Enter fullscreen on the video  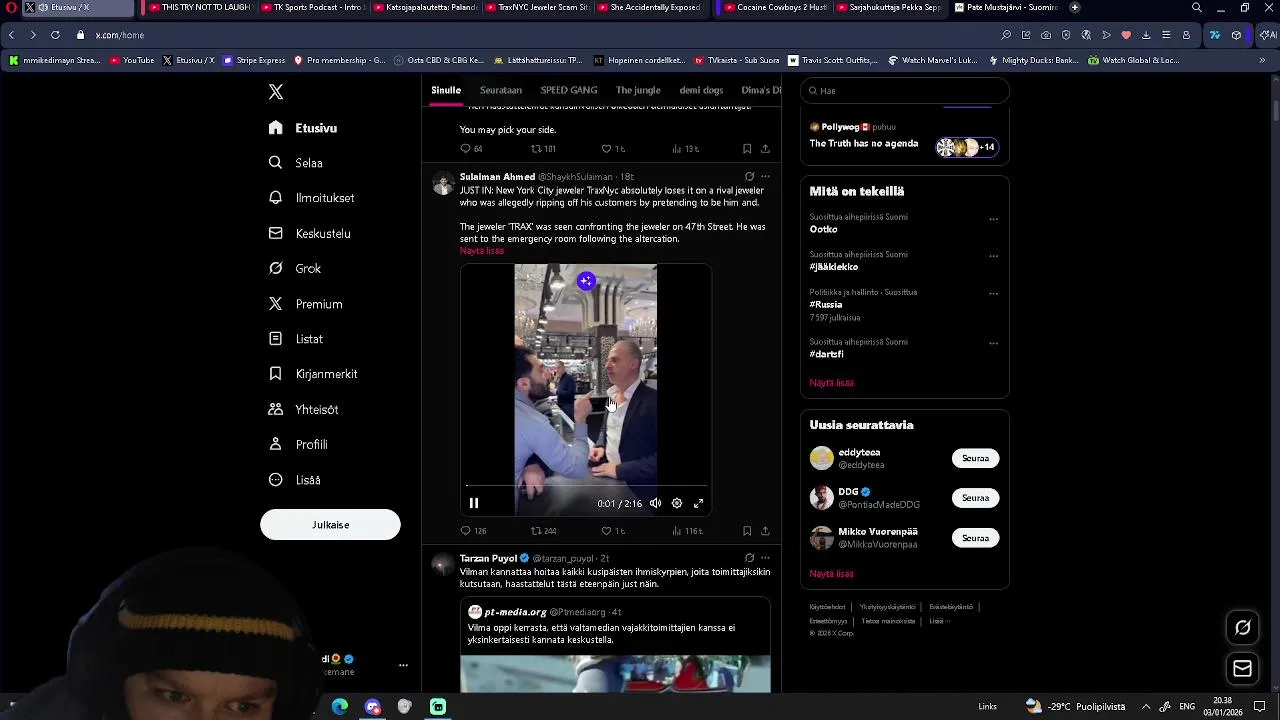(699, 503)
